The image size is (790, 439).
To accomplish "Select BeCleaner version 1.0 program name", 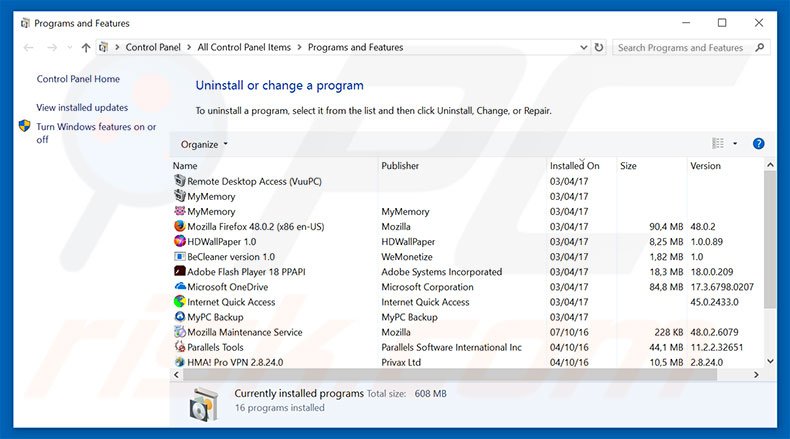I will (x=231, y=257).
